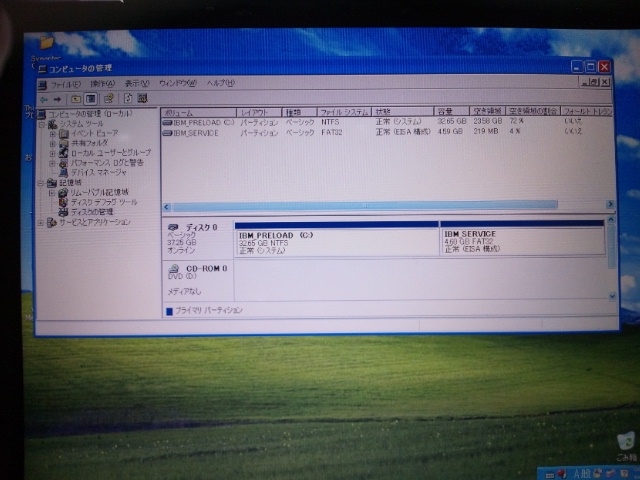Expand the 共有フォルダ node
This screenshot has height=480, width=640.
point(52,144)
